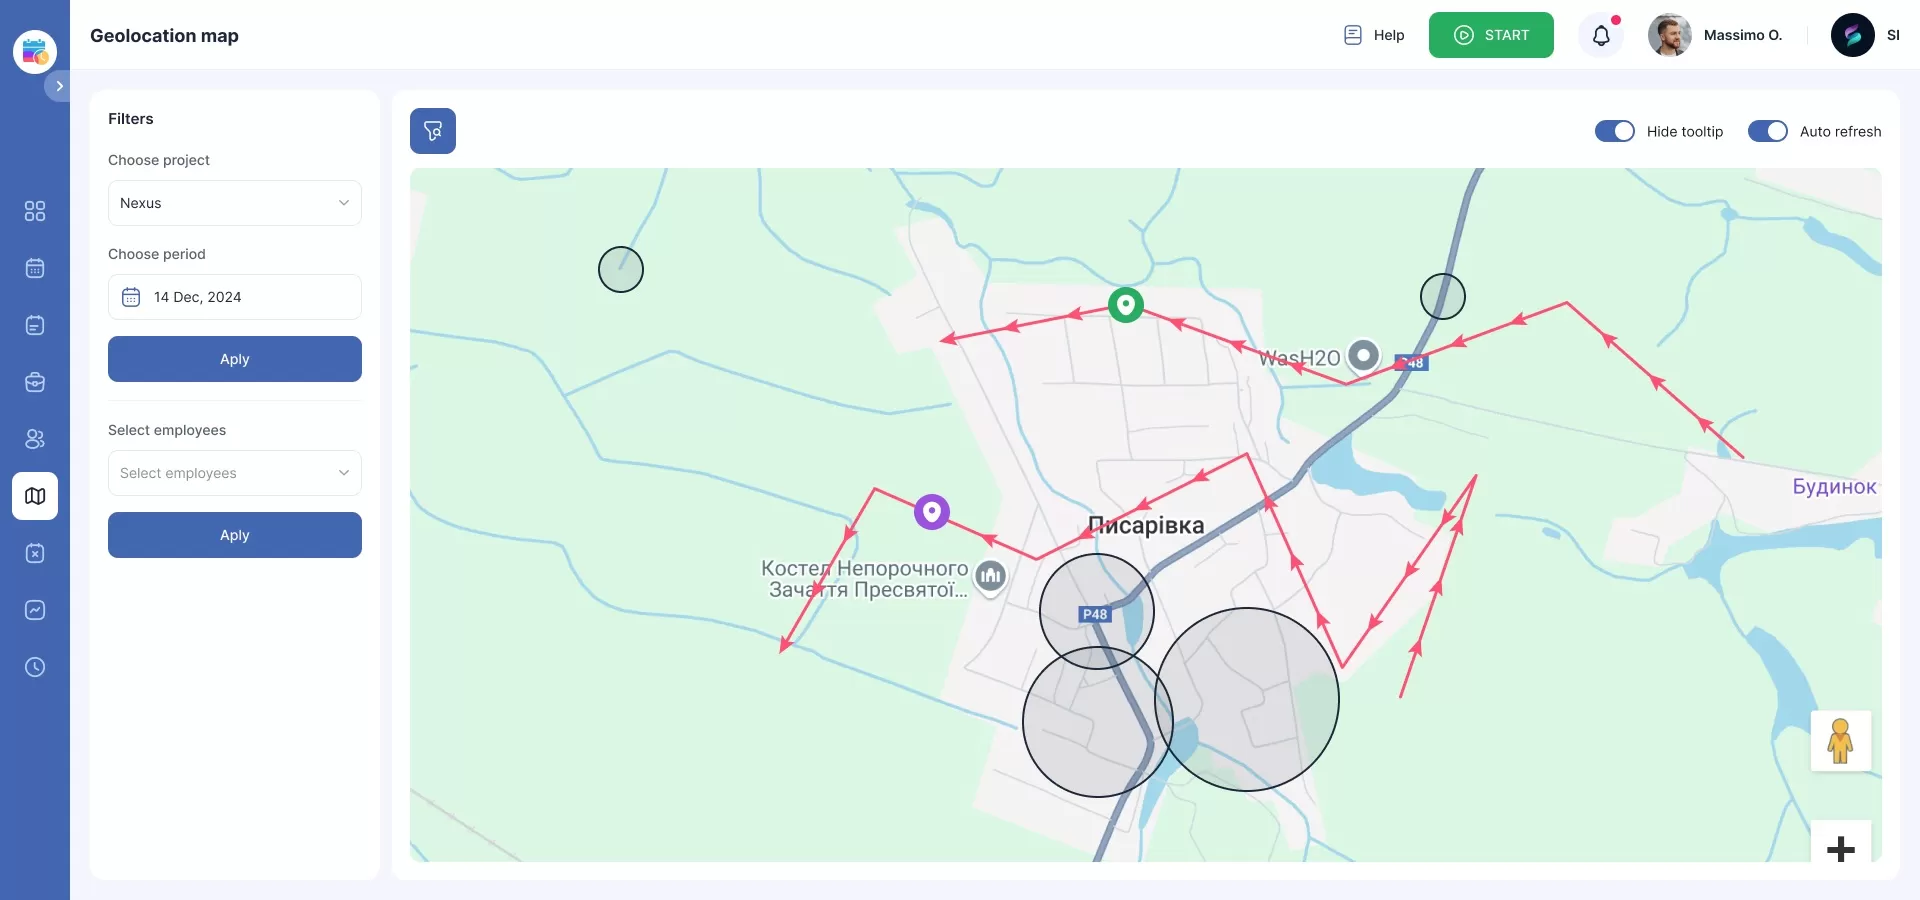1920x900 pixels.
Task: Open the briefcase icon in sidebar
Action: point(35,382)
